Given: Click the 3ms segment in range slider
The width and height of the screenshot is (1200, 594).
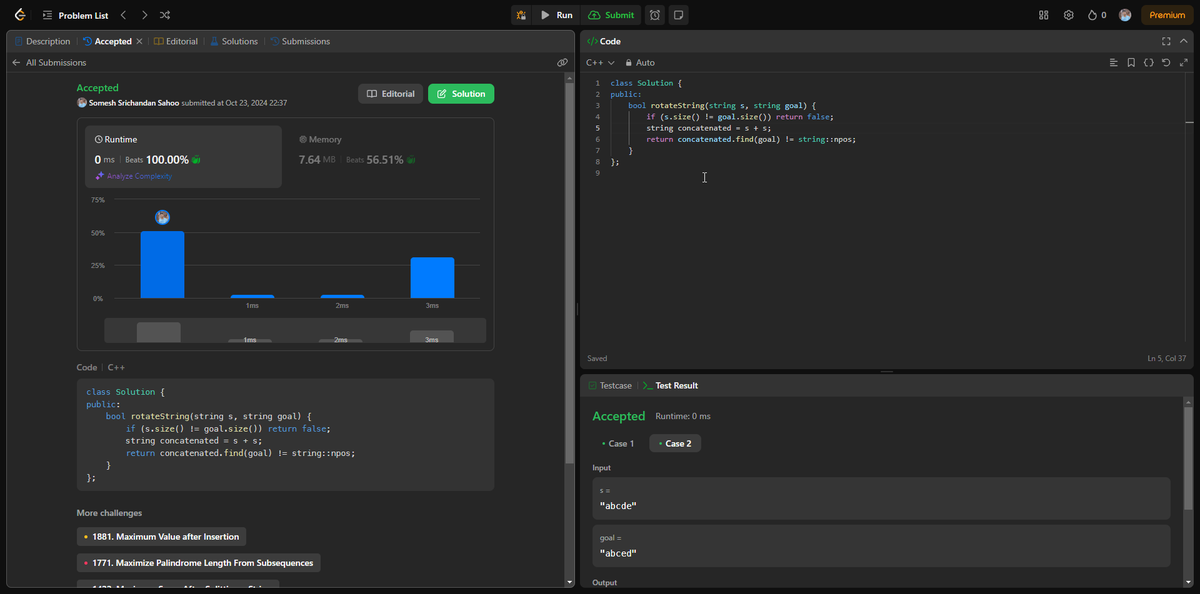Looking at the screenshot, I should 432,337.
